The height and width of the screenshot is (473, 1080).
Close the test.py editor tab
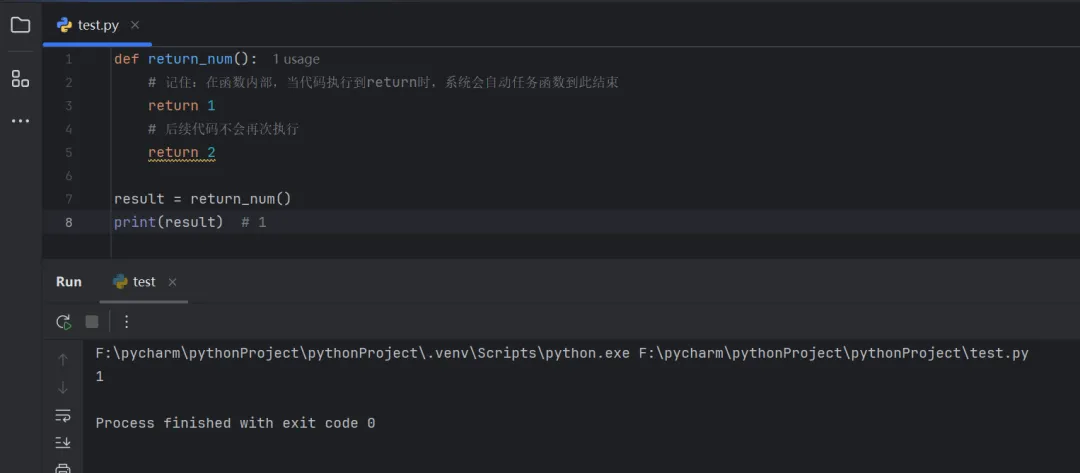click(135, 25)
